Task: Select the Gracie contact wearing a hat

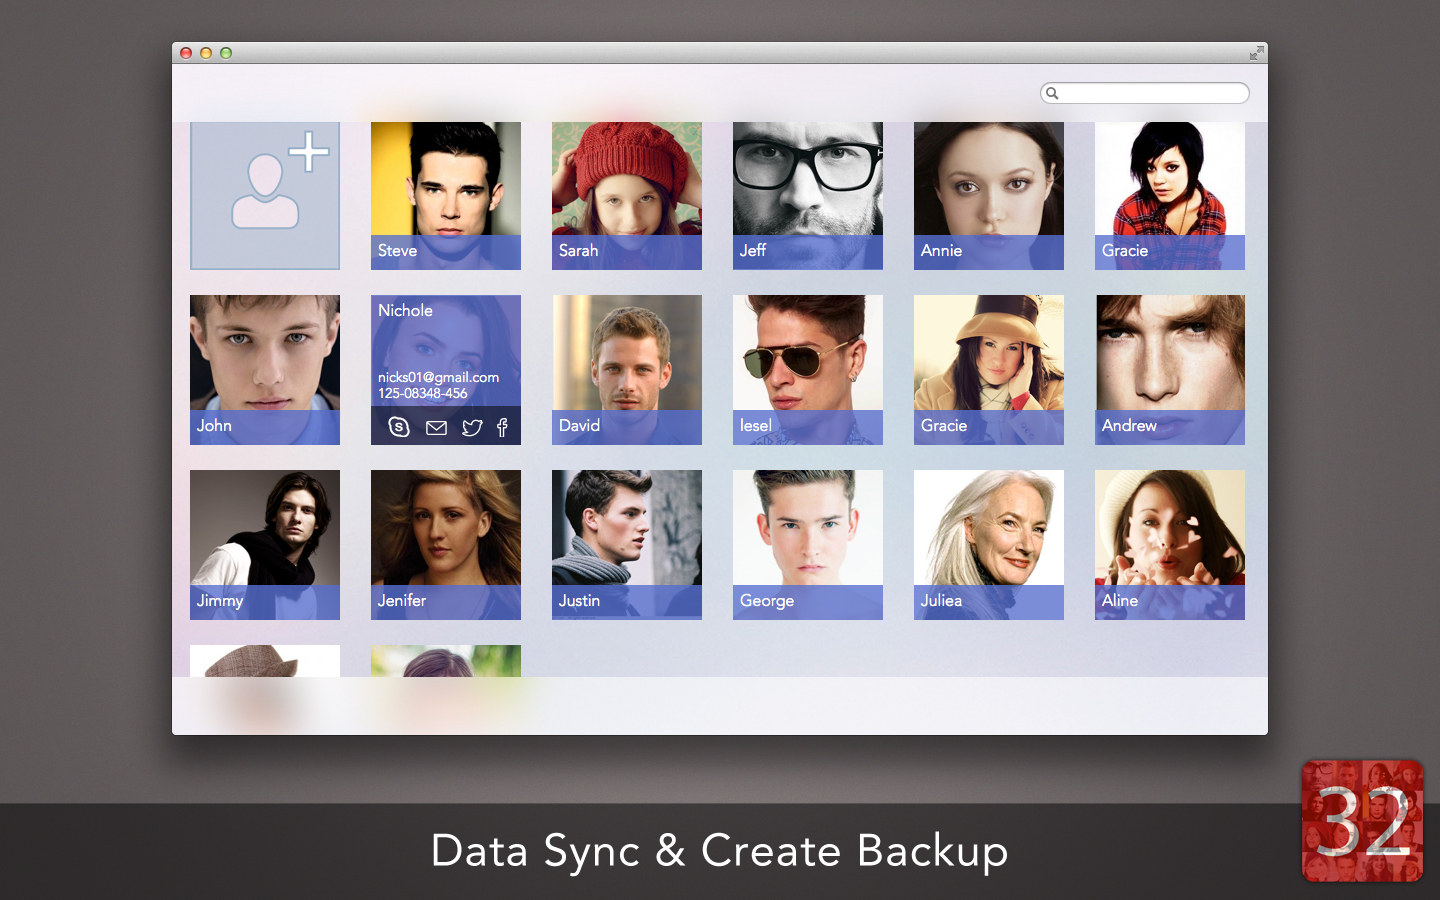Action: pos(989,370)
